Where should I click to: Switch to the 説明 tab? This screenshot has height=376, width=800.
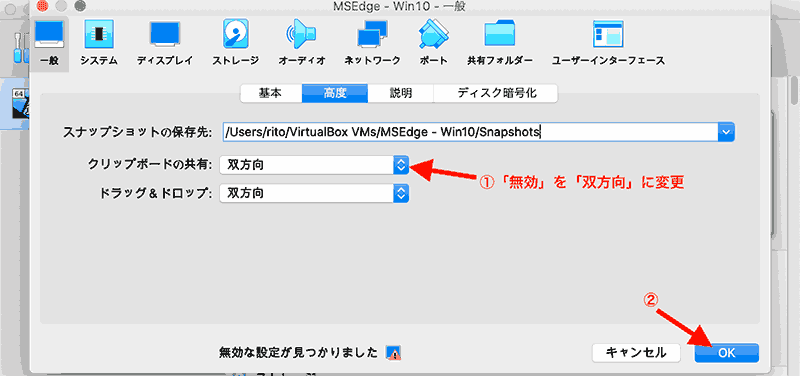(401, 93)
